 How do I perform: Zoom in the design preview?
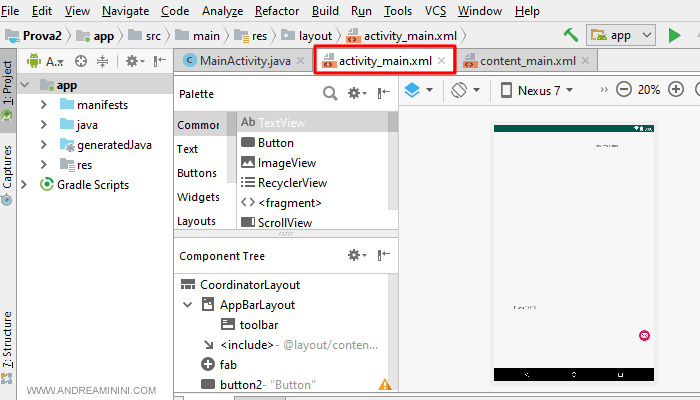676,90
